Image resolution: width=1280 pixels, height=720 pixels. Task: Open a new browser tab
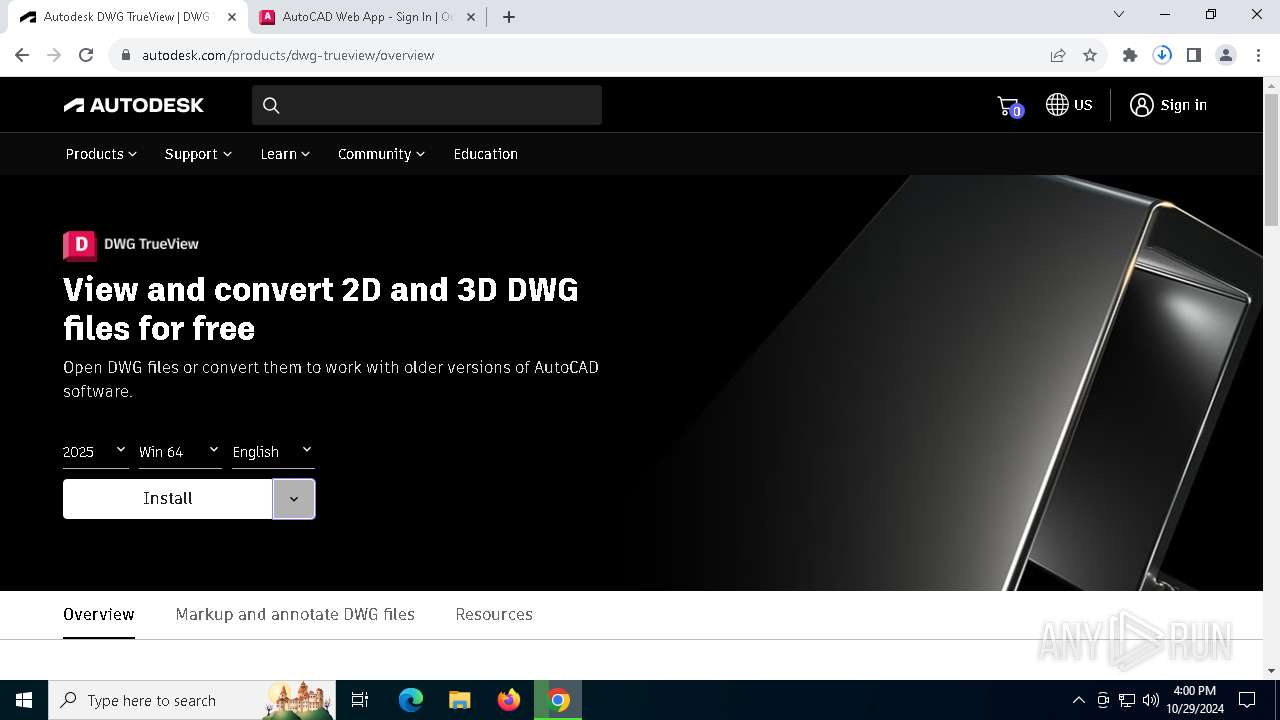coord(509,17)
